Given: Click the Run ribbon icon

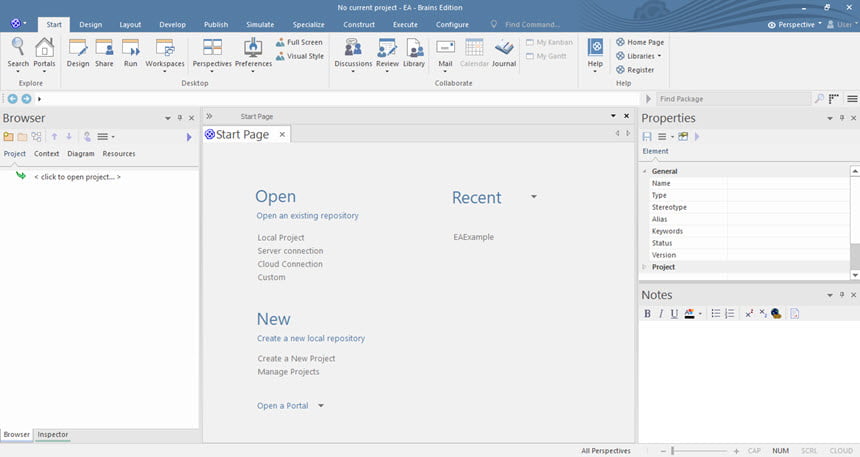Looking at the screenshot, I should coord(131,53).
